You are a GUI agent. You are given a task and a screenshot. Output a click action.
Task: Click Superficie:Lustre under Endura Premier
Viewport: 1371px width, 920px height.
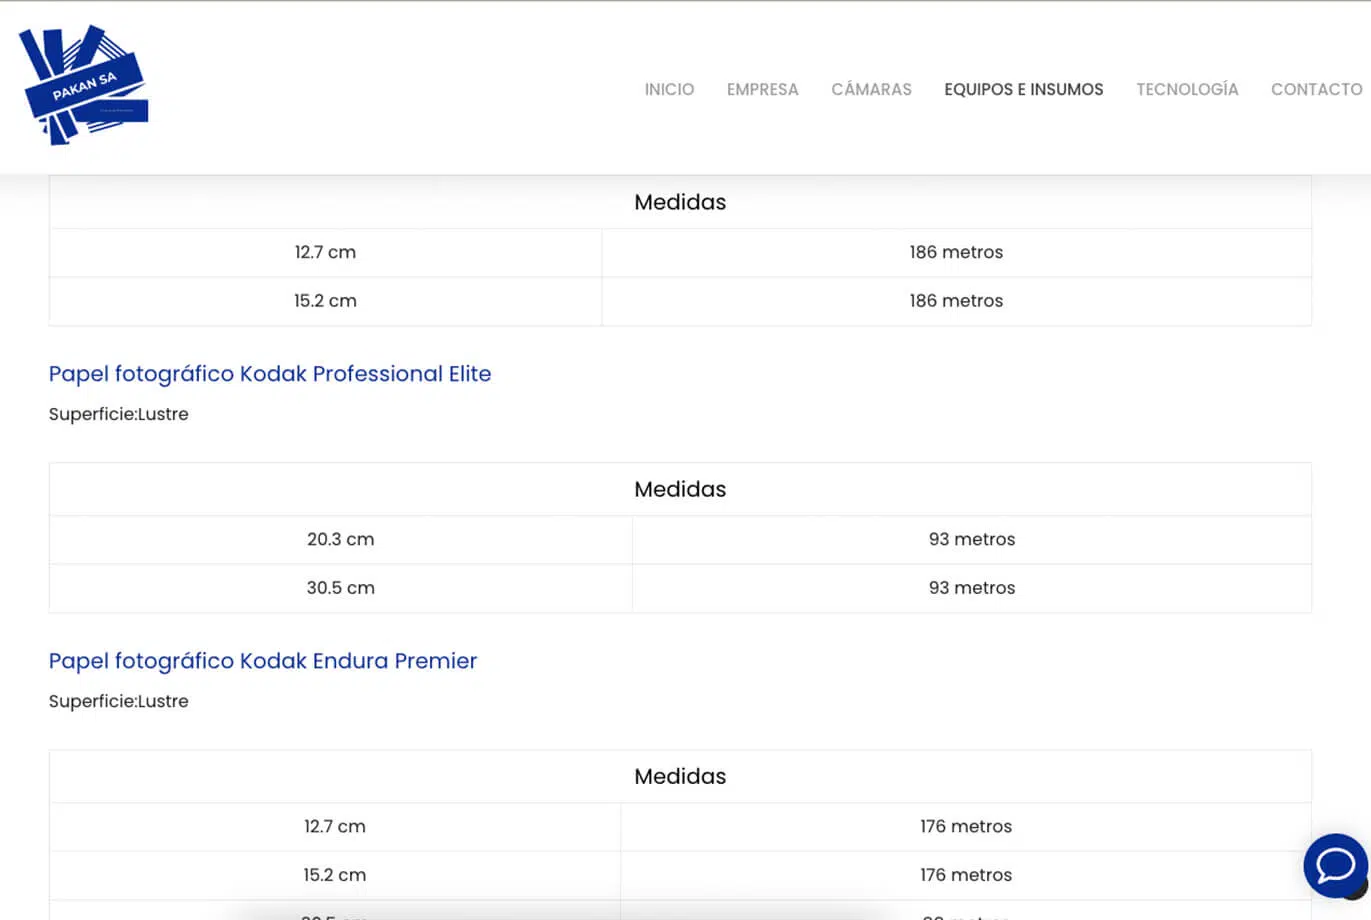pos(119,701)
